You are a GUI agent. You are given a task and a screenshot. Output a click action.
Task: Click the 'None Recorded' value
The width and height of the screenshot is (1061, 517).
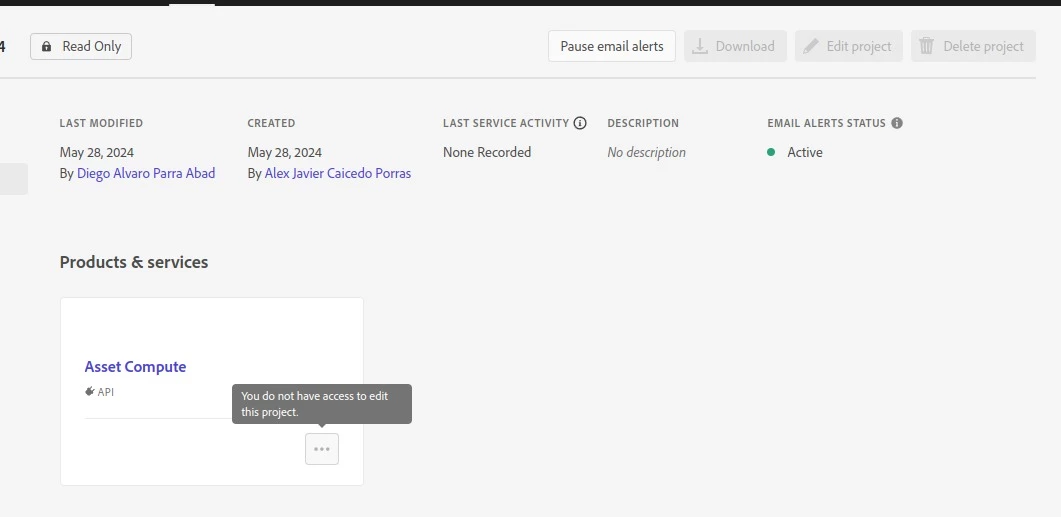487,152
